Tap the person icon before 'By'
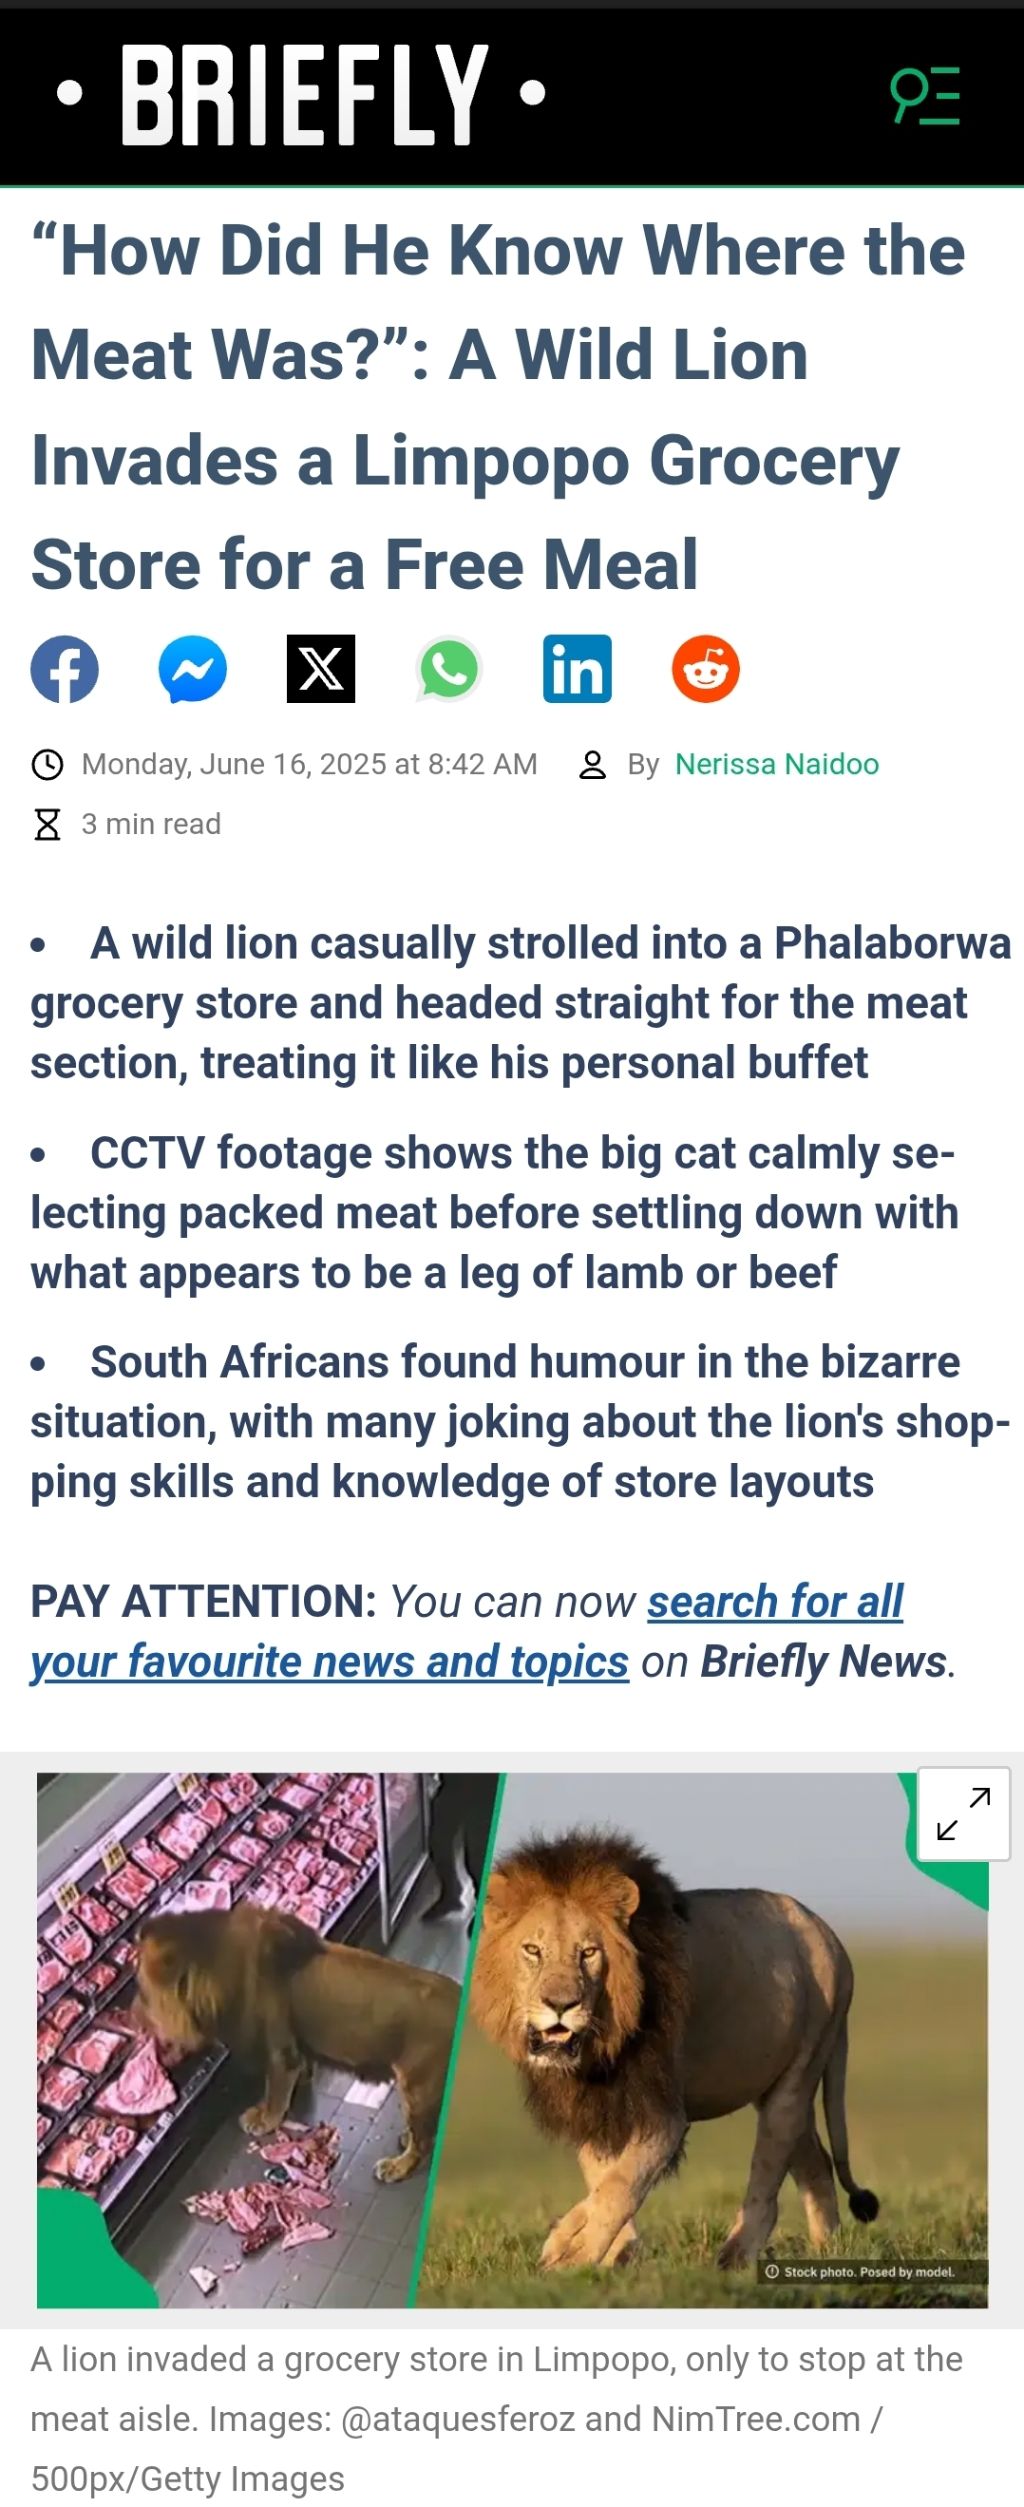 coord(593,765)
